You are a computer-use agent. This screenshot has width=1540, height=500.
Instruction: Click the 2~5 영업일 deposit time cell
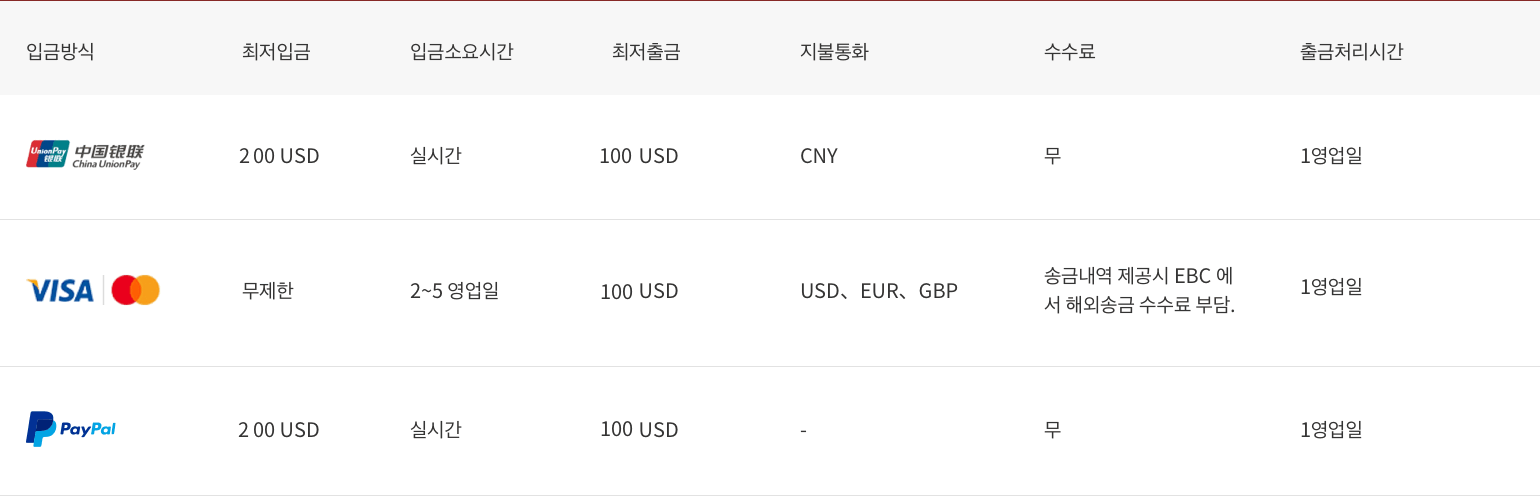454,291
